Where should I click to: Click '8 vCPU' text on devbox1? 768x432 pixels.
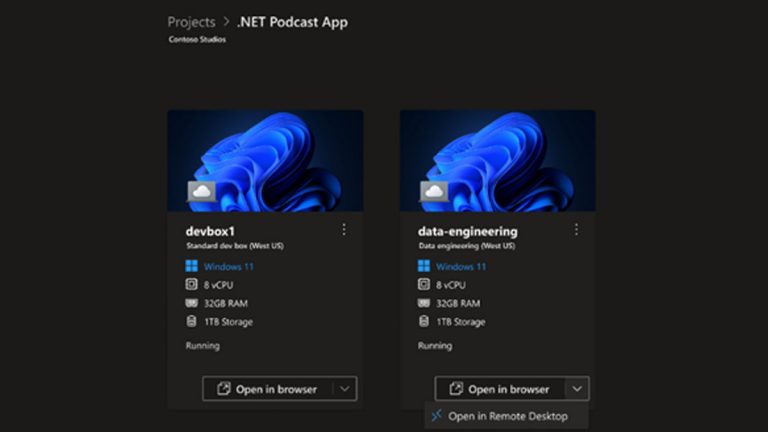pyautogui.click(x=218, y=285)
